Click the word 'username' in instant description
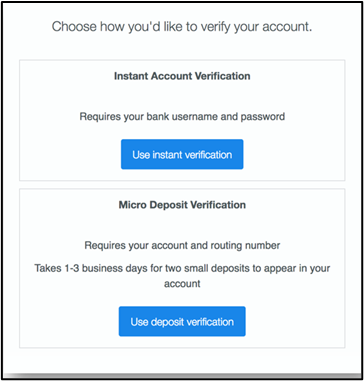This screenshot has height=381, width=364. [x=195, y=117]
